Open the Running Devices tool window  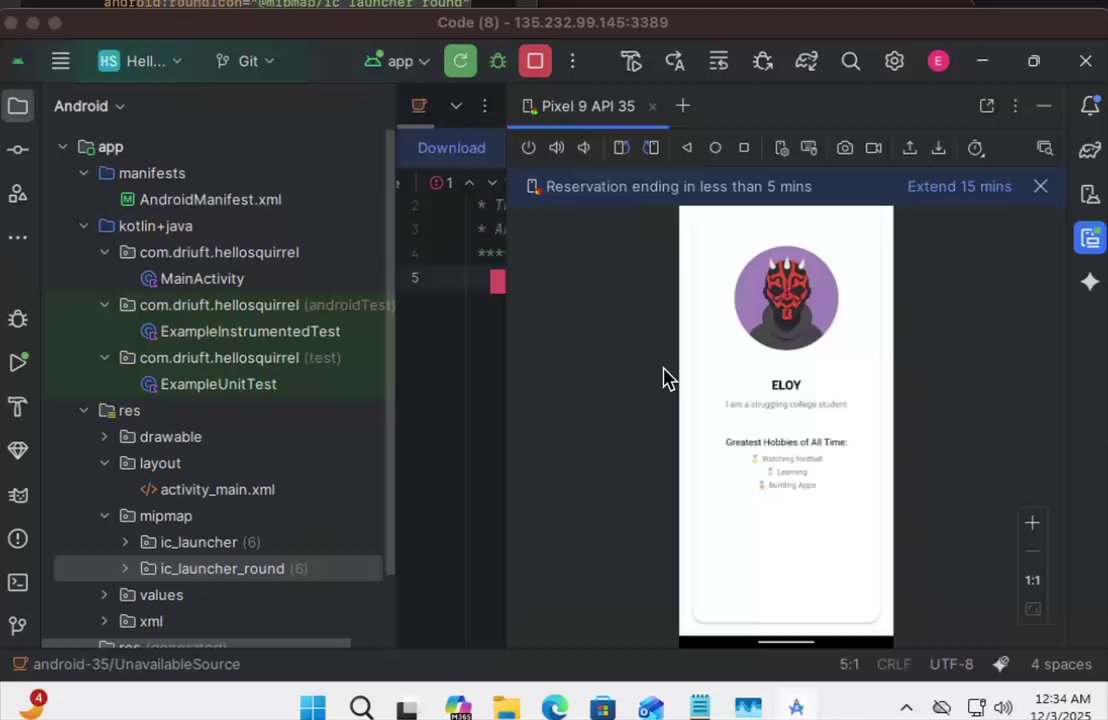tap(1090, 238)
